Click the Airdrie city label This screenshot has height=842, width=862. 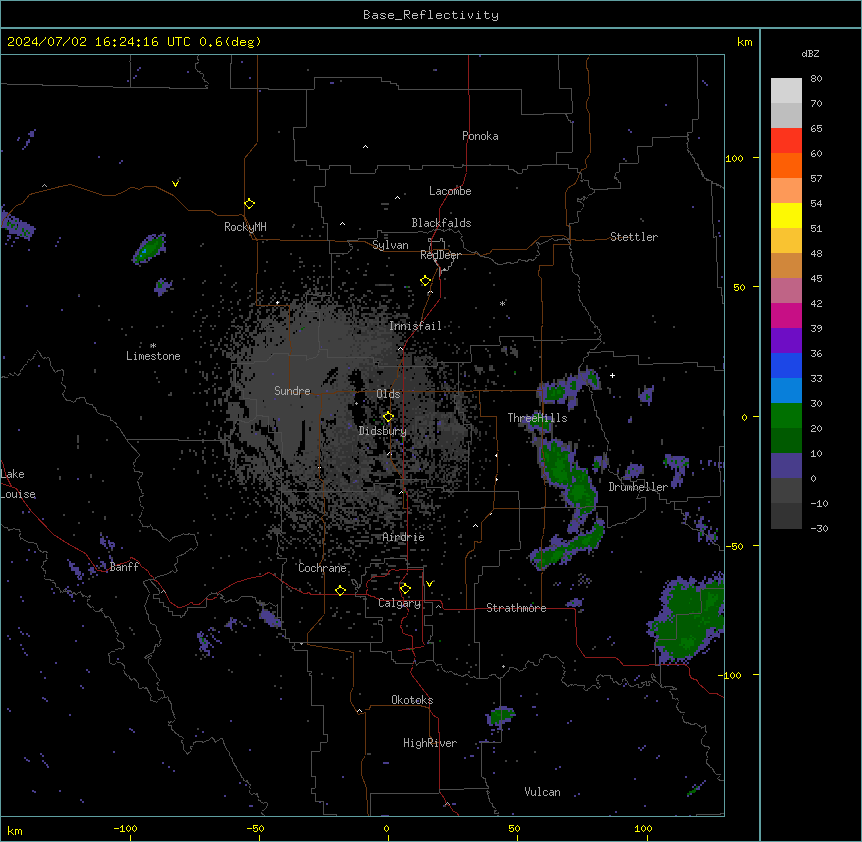pyautogui.click(x=403, y=537)
